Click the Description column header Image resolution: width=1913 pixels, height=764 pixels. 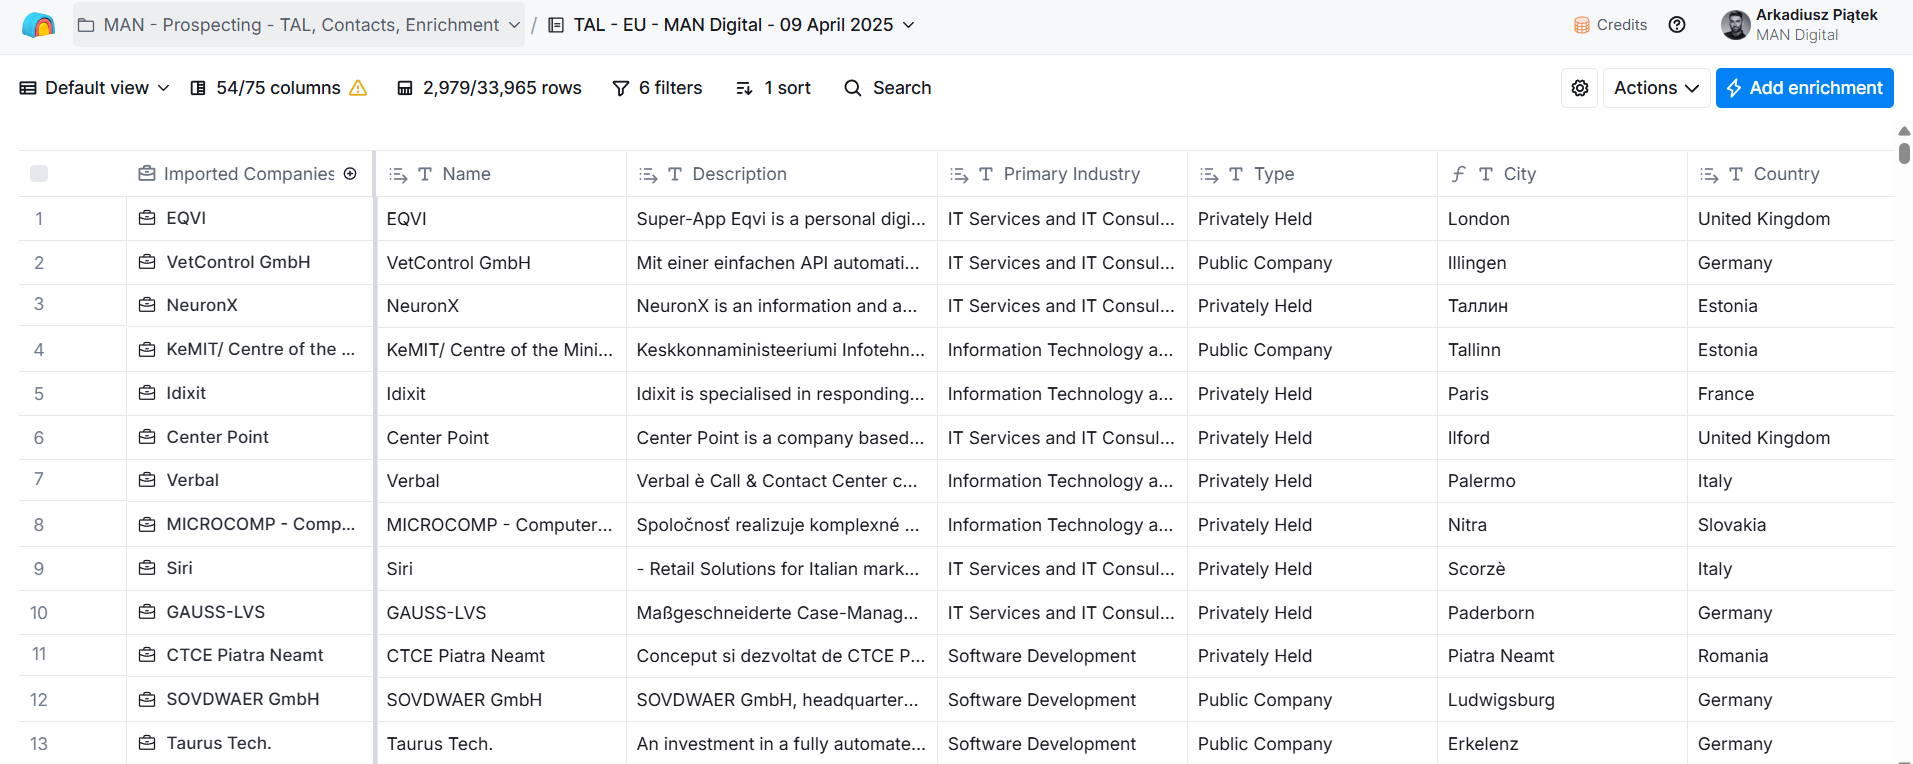click(x=782, y=174)
